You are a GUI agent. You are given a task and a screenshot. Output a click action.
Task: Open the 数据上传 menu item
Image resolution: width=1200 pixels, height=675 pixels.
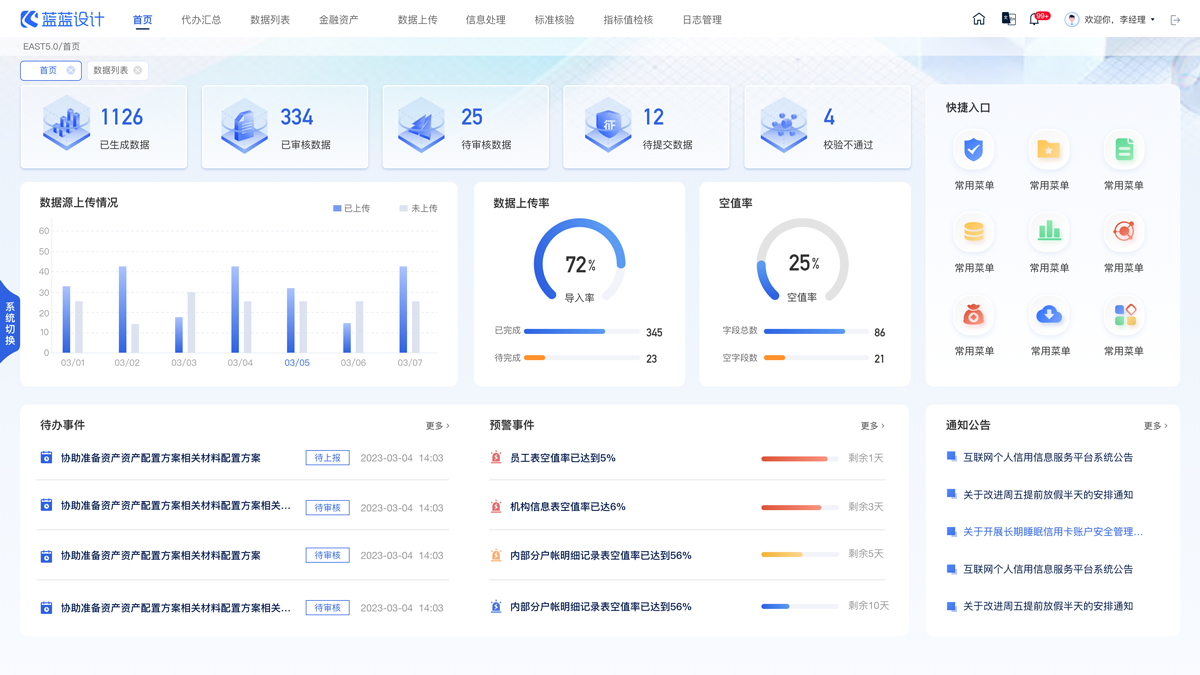click(417, 20)
